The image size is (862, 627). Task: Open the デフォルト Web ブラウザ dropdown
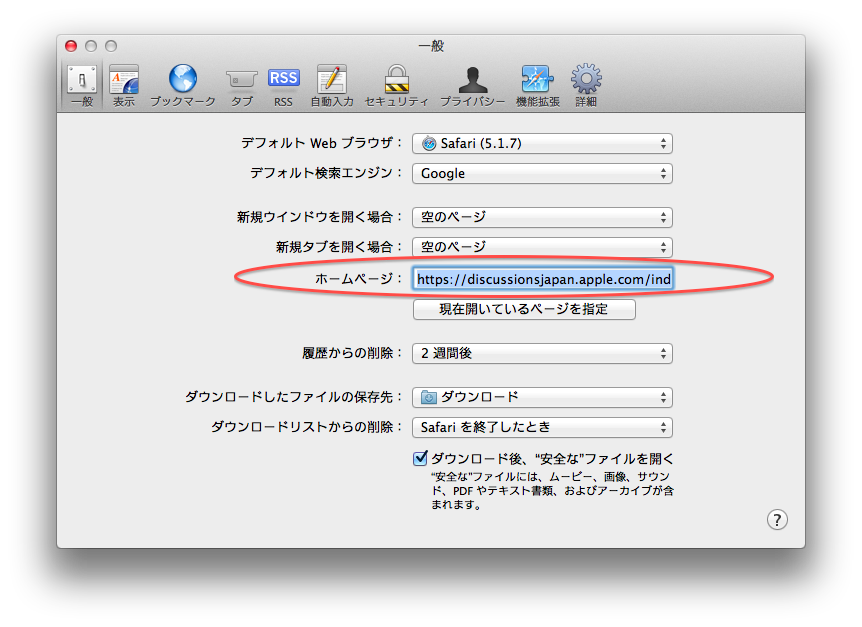point(542,143)
